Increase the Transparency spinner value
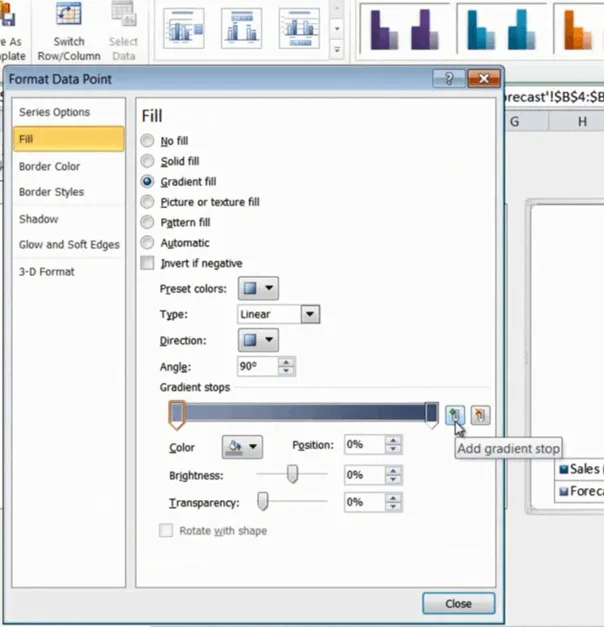This screenshot has width=604, height=627. click(394, 498)
